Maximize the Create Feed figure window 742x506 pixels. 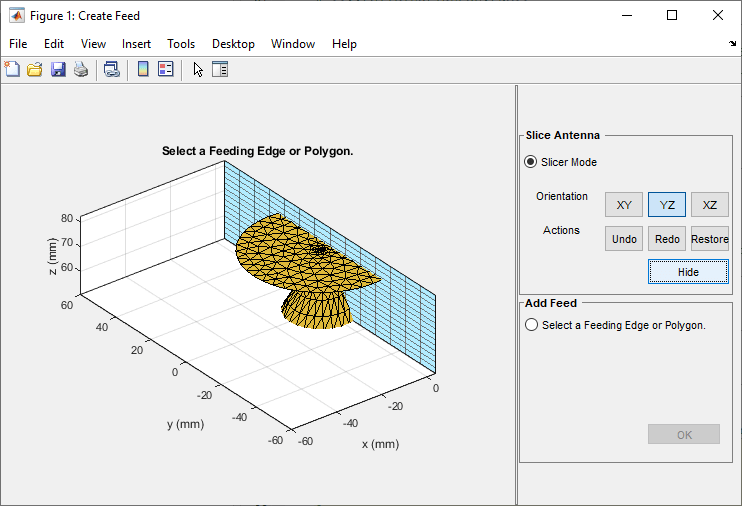click(x=672, y=15)
